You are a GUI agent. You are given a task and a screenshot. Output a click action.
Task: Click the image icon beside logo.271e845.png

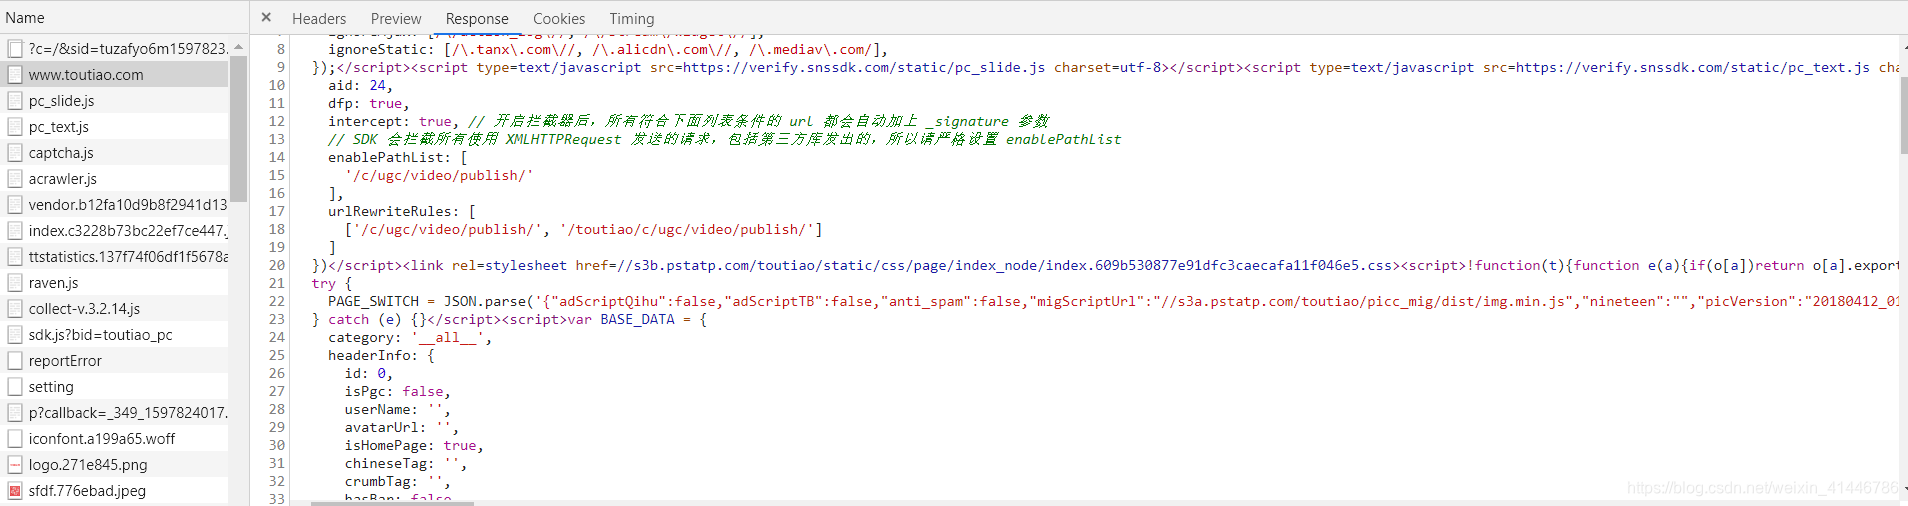(x=15, y=464)
